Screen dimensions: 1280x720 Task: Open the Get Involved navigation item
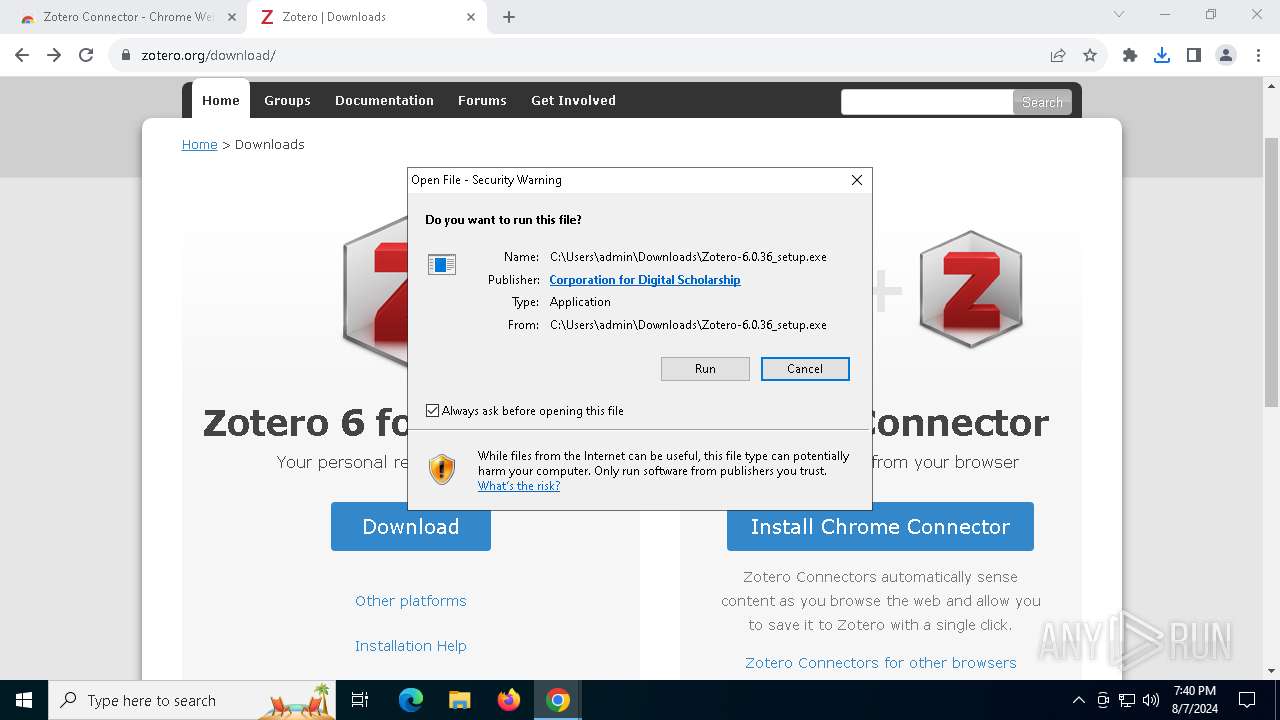[x=573, y=100]
